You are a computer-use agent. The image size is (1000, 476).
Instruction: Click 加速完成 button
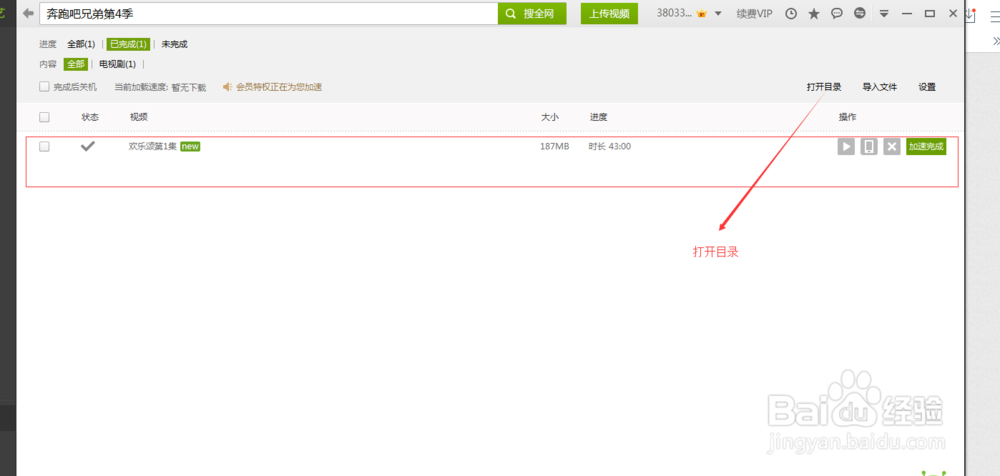click(926, 147)
